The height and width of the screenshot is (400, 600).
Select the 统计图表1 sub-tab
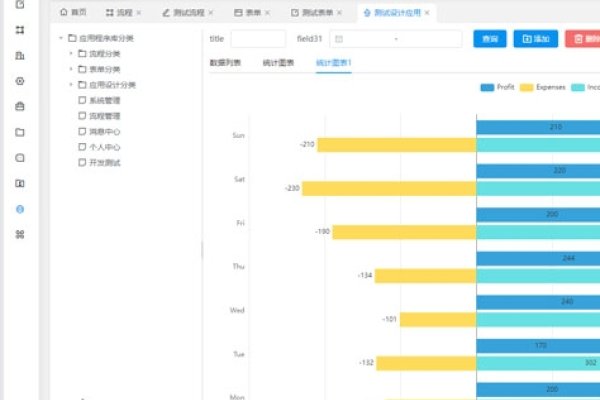(x=334, y=63)
